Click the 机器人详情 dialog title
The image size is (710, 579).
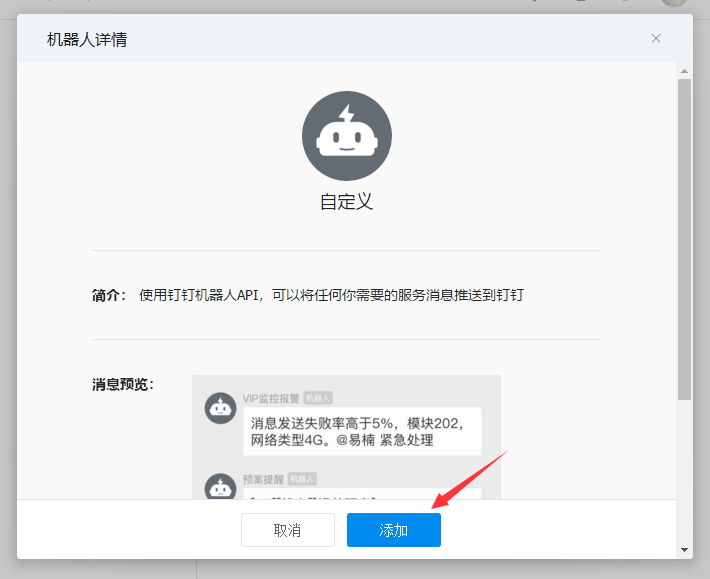pos(87,39)
